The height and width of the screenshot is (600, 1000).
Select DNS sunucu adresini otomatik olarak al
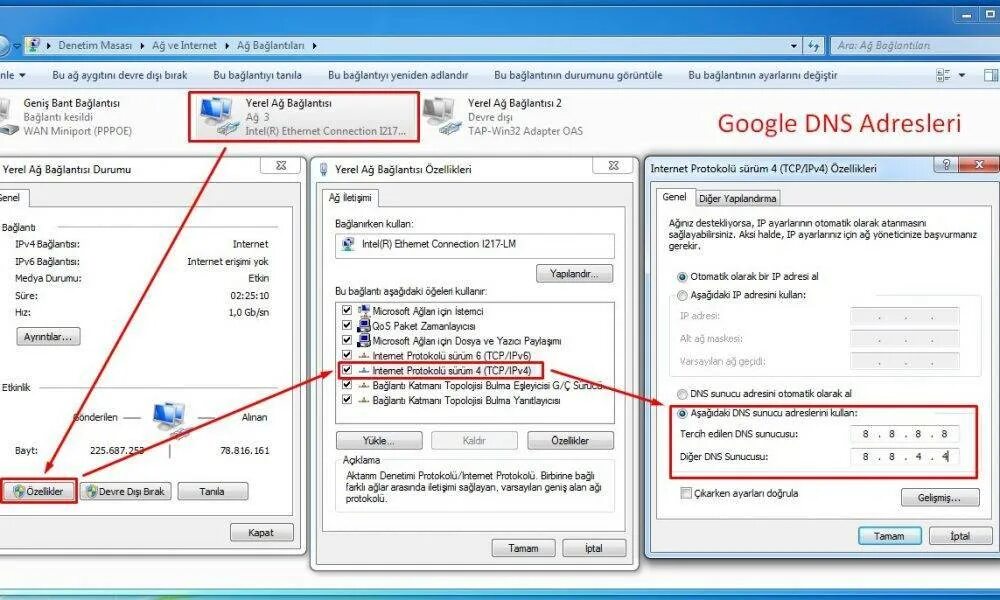pyautogui.click(x=682, y=394)
